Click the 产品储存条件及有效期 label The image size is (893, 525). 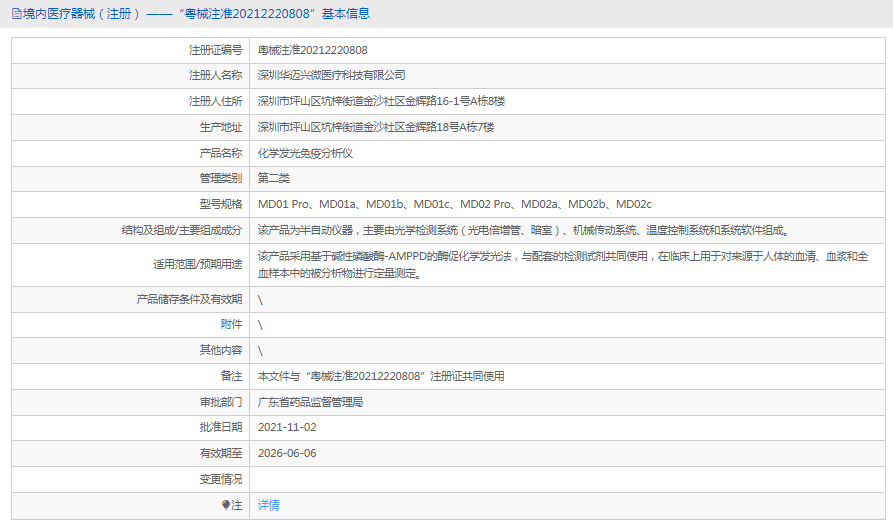tap(189, 299)
